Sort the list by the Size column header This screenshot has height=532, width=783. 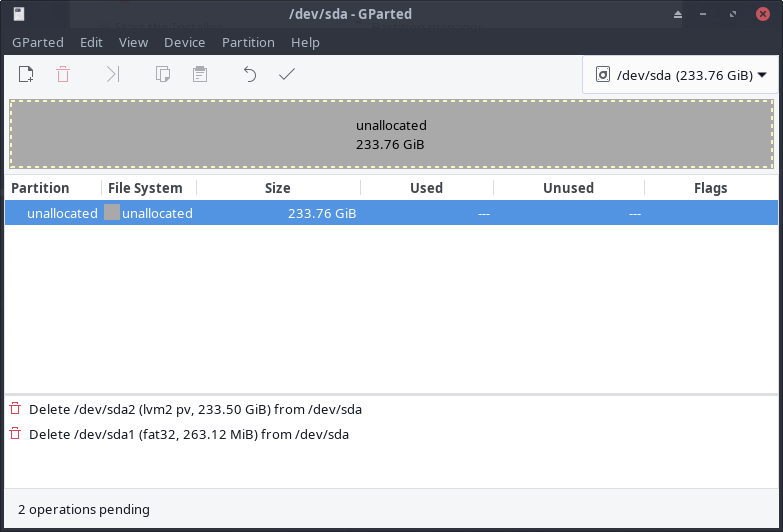click(x=277, y=188)
